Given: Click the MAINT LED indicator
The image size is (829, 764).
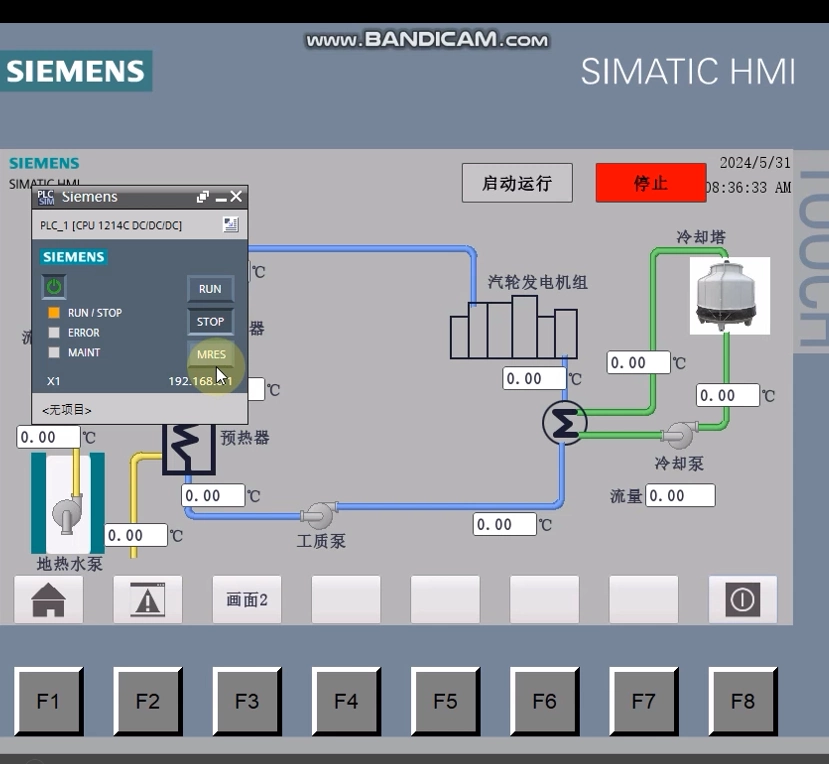Looking at the screenshot, I should tap(54, 352).
